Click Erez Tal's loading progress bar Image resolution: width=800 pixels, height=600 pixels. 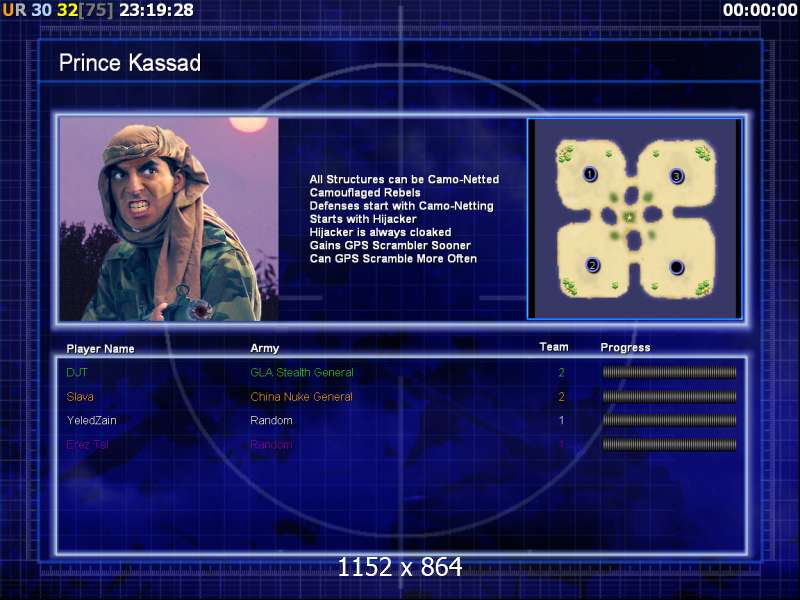(669, 444)
